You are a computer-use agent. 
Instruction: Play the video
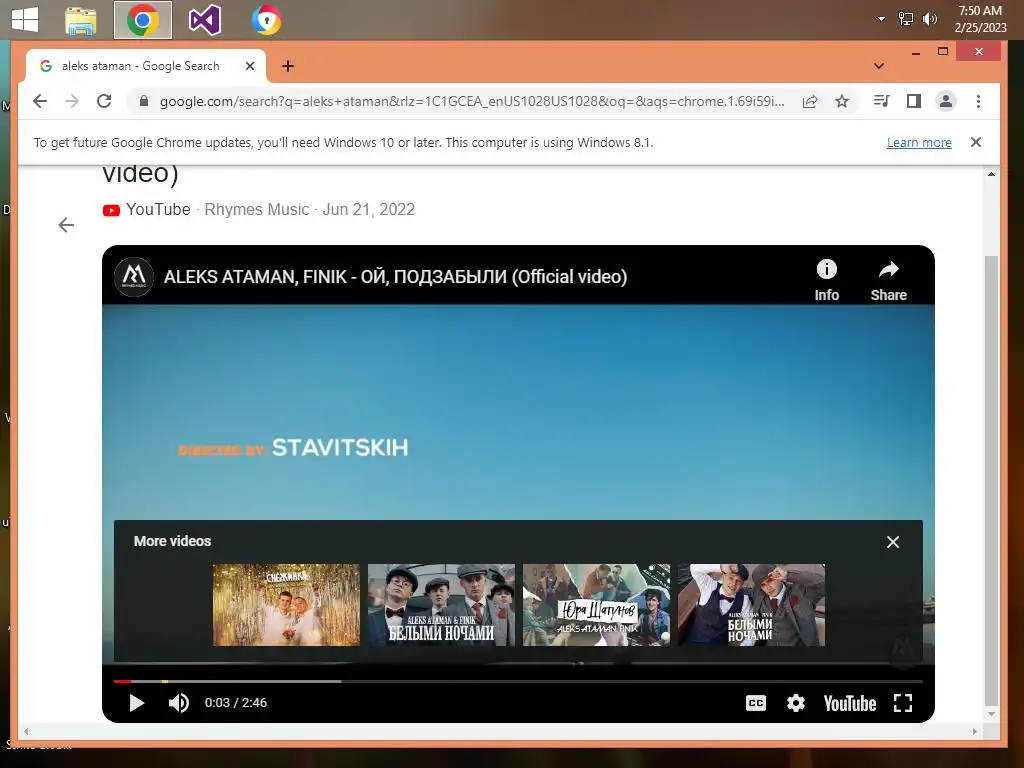coord(136,703)
